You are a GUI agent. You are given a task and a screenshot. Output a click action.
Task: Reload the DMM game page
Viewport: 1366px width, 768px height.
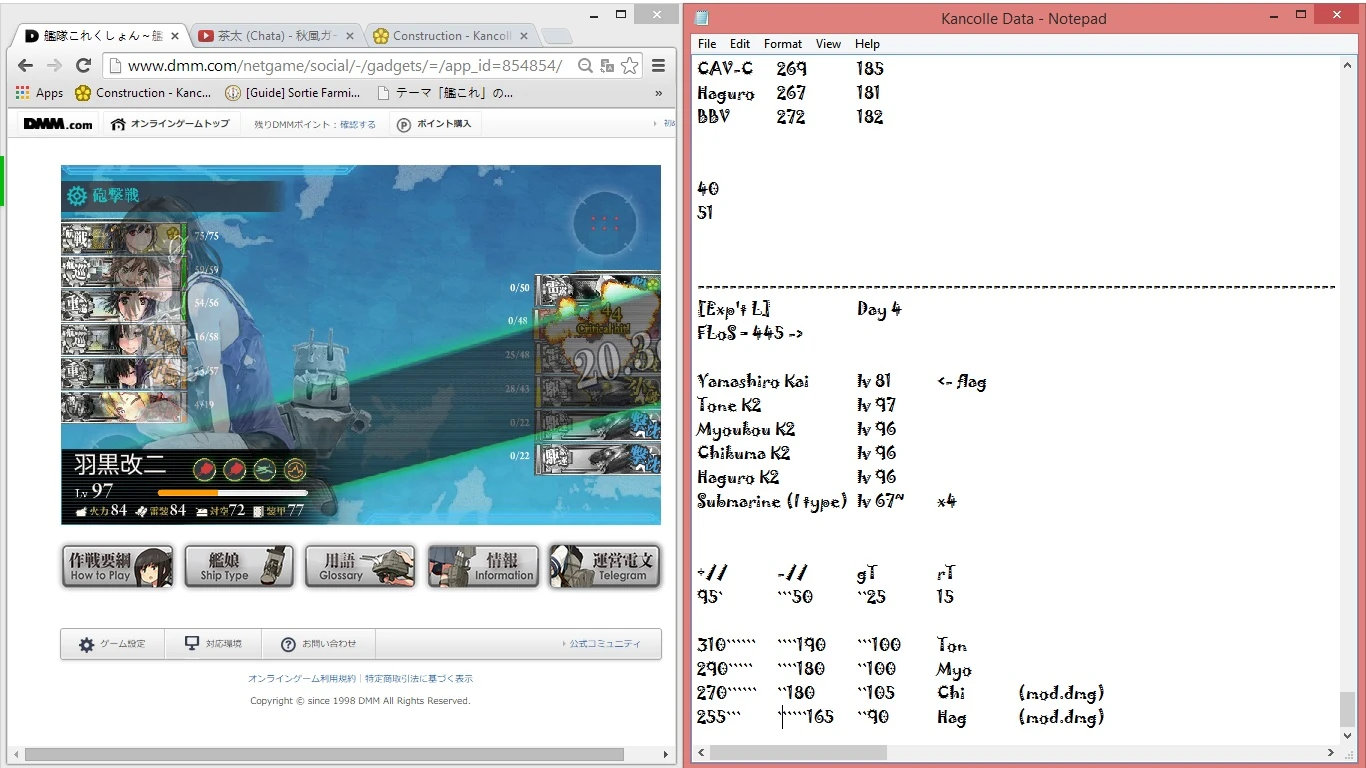84,66
